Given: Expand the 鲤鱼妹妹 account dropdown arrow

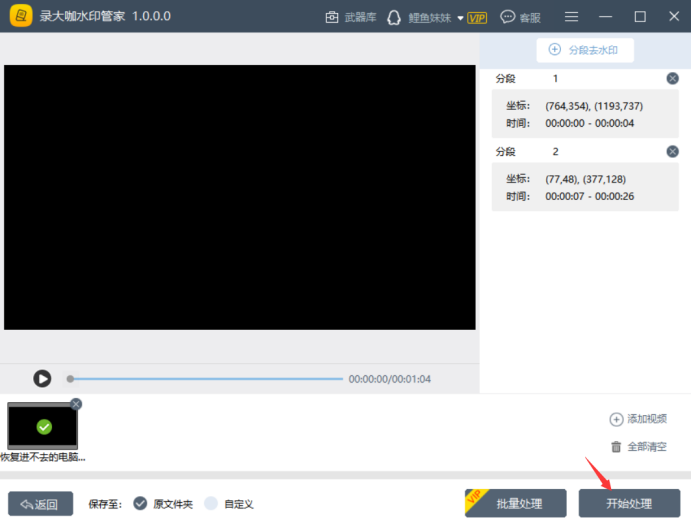Looking at the screenshot, I should point(460,18).
